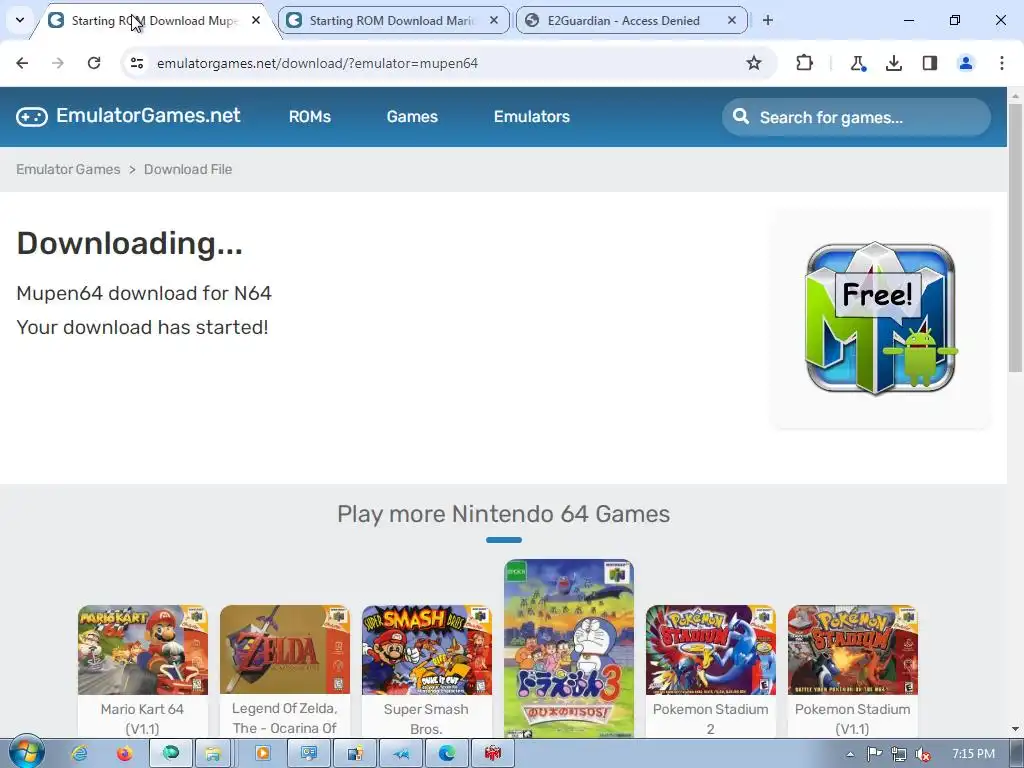Reload the current page
1024x768 pixels.
[x=94, y=63]
